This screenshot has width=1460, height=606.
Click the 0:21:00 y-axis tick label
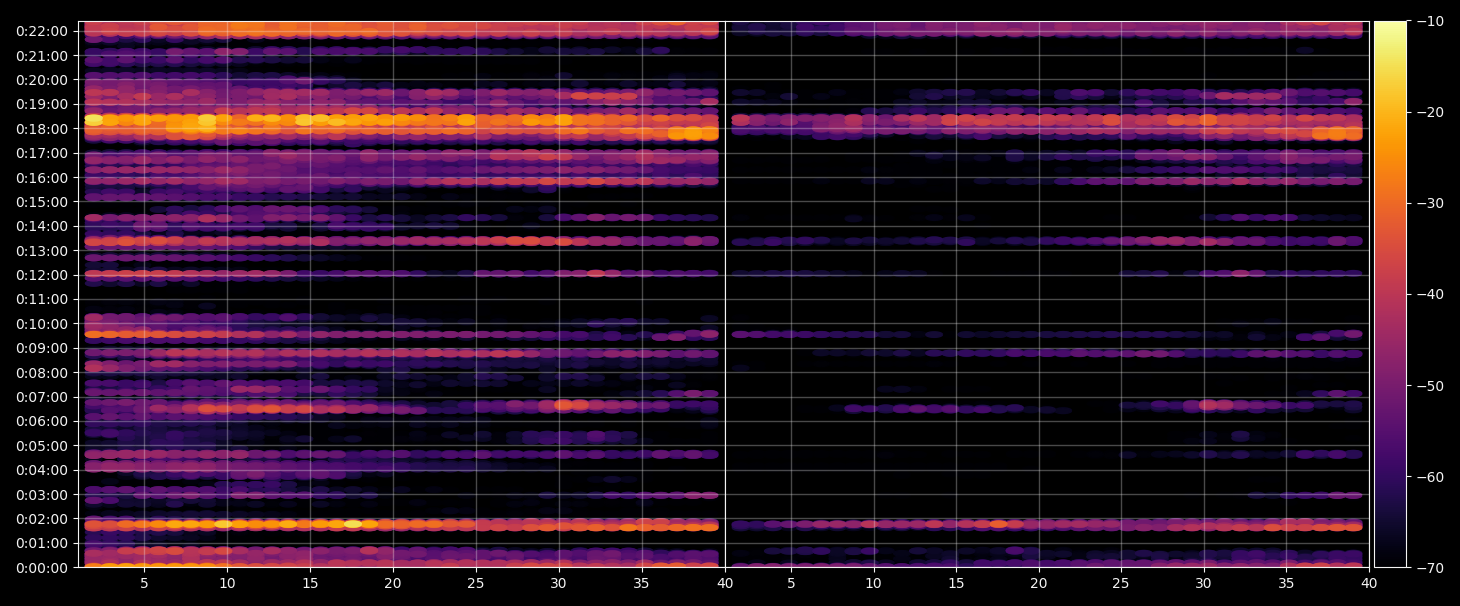tap(42, 55)
